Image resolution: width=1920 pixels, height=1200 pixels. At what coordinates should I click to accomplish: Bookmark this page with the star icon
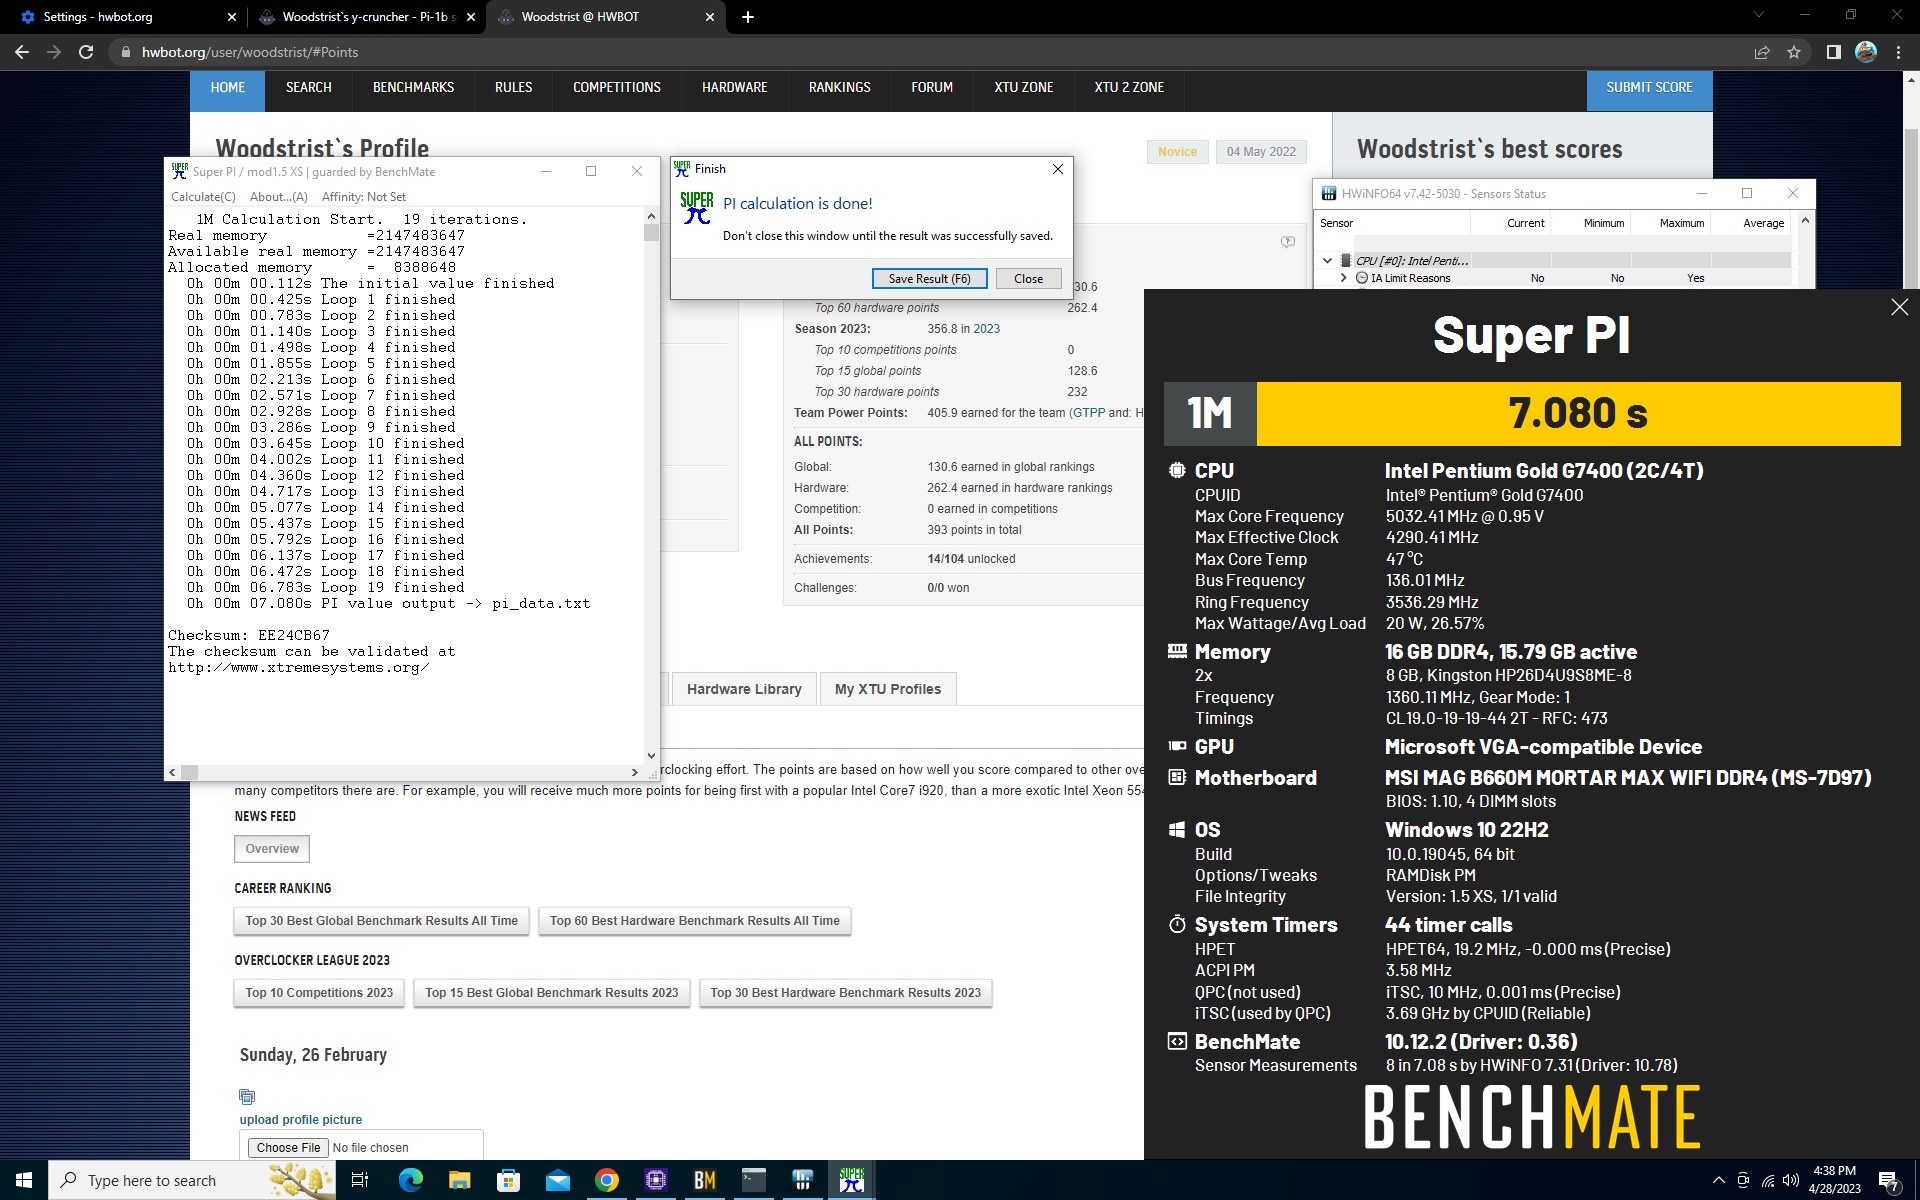click(1794, 52)
